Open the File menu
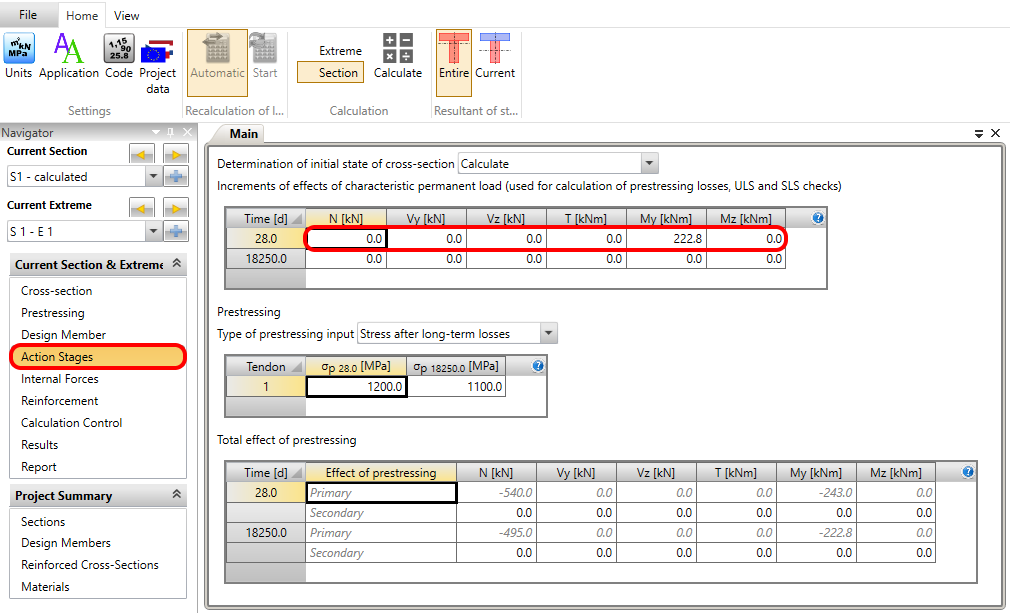The width and height of the screenshot is (1010, 613). point(28,15)
